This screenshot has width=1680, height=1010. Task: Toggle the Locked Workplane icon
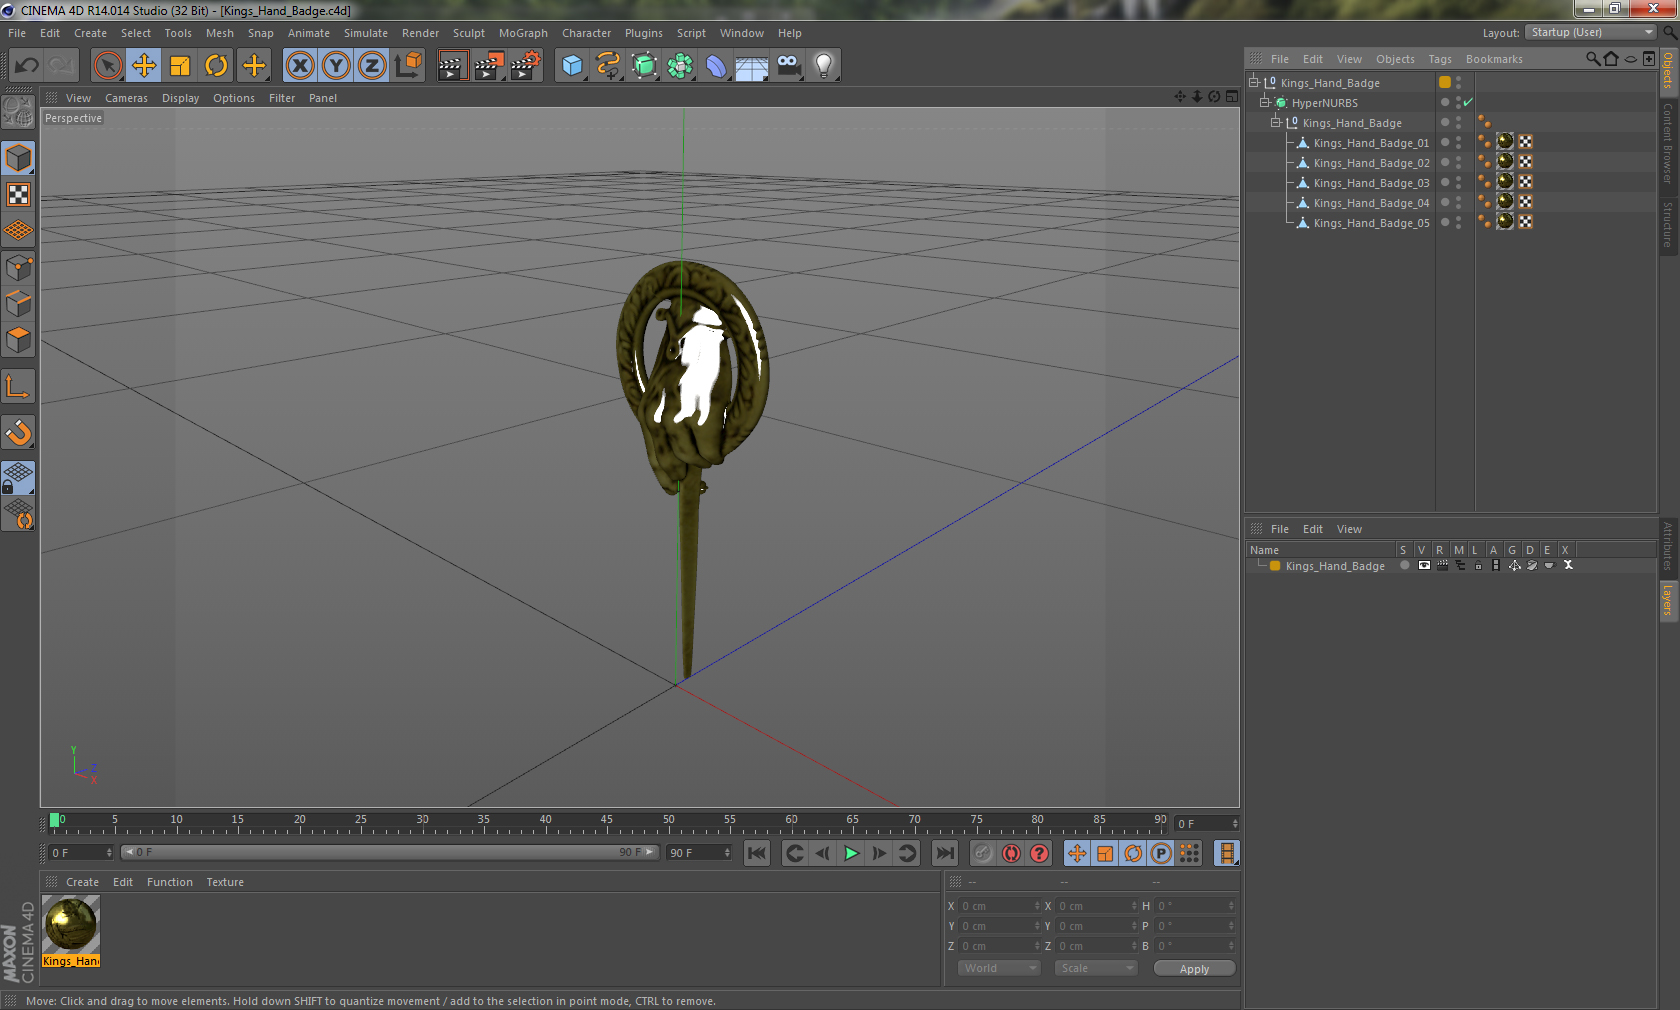(18, 478)
